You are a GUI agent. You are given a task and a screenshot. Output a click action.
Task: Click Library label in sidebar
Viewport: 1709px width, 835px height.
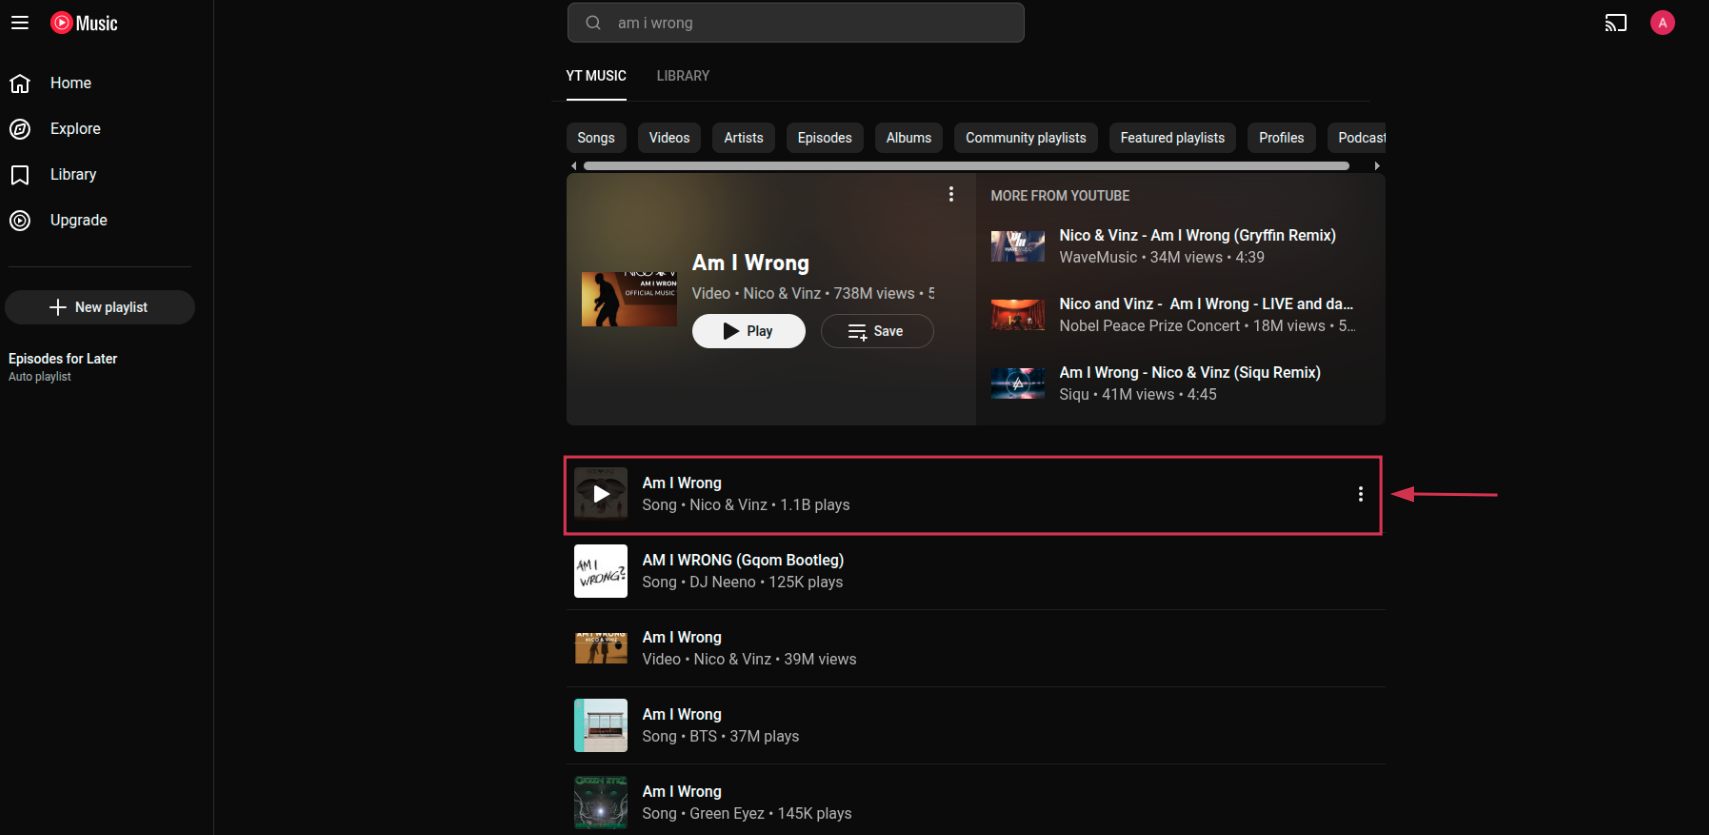tap(73, 175)
